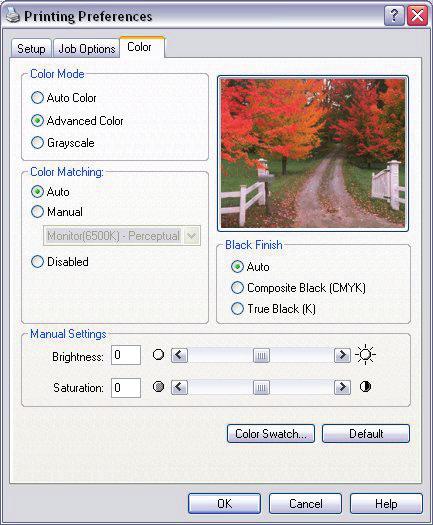Viewport: 433px width, 525px height.
Task: Click the low brightness circle icon
Action: [158, 355]
